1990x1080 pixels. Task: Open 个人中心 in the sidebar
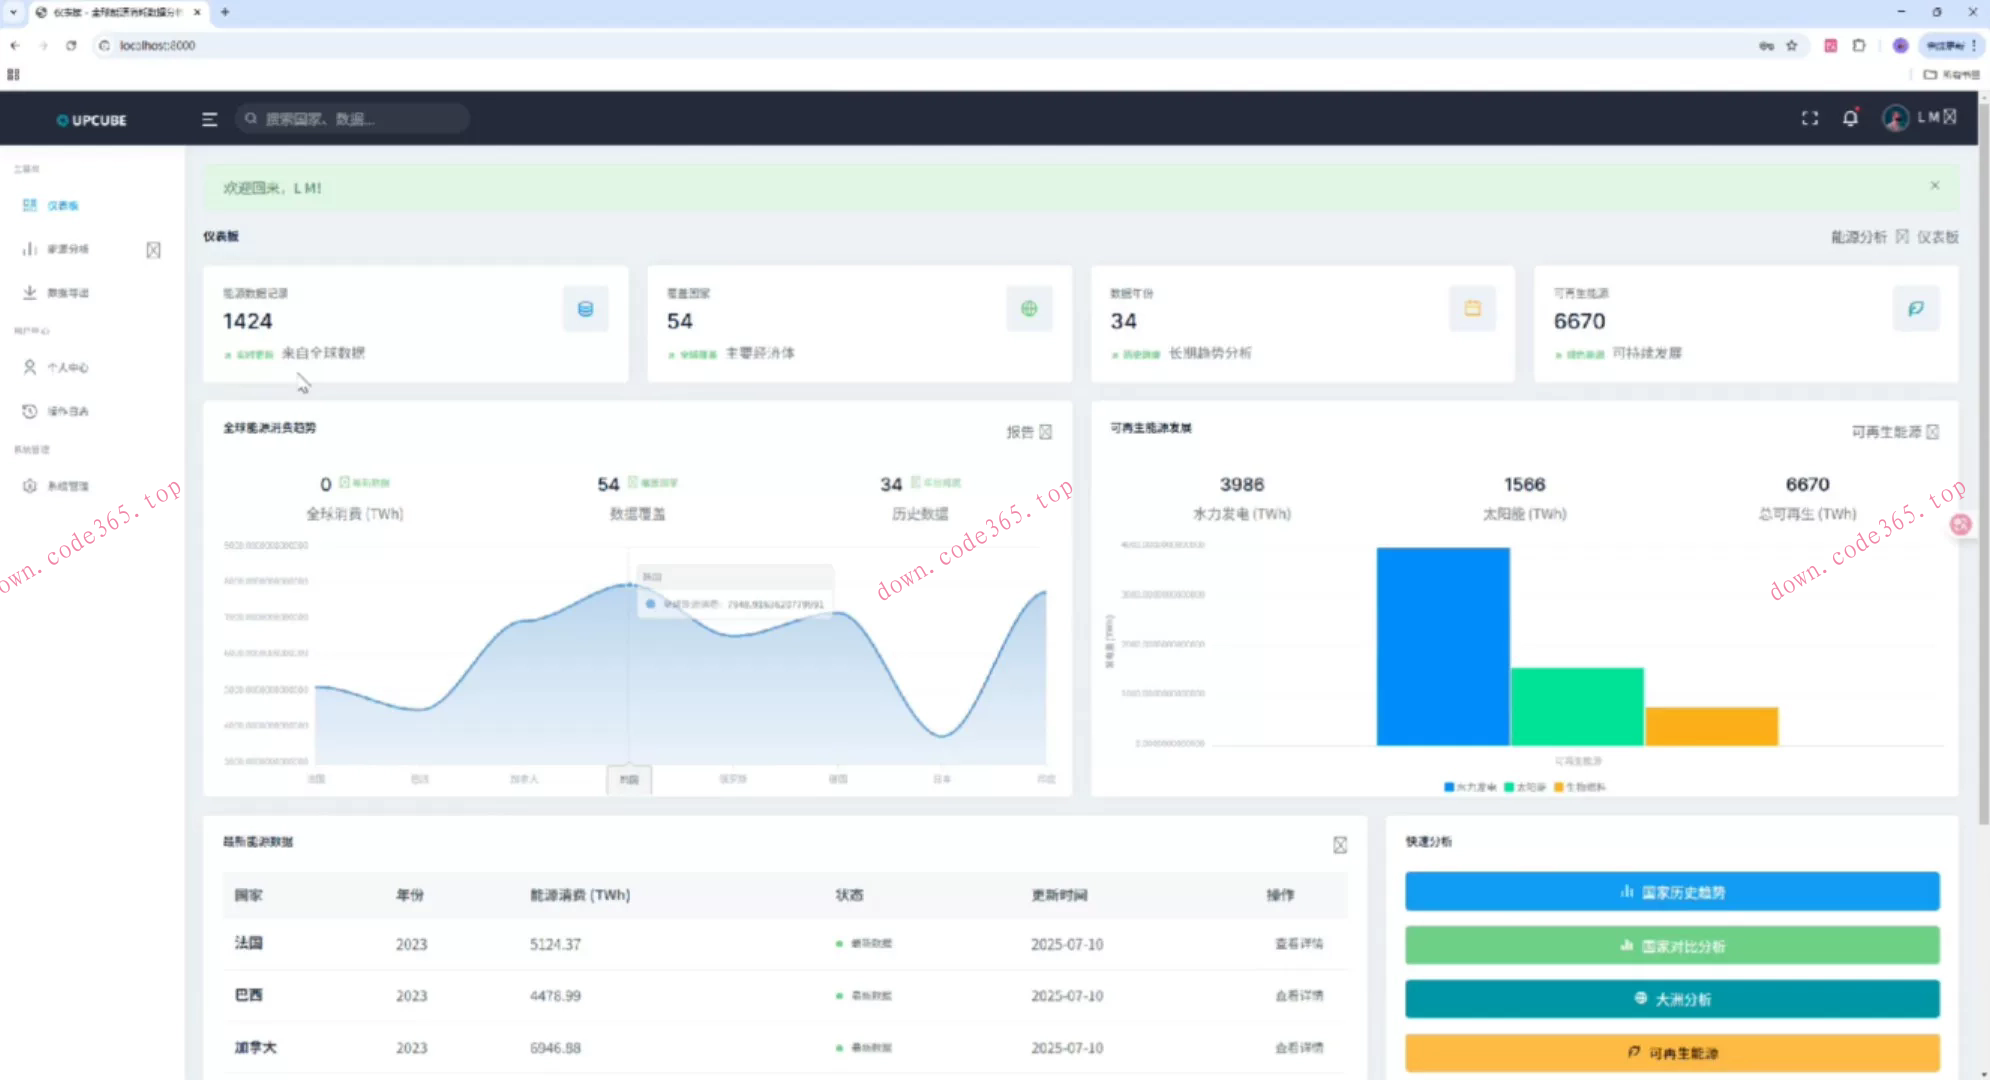pyautogui.click(x=67, y=367)
